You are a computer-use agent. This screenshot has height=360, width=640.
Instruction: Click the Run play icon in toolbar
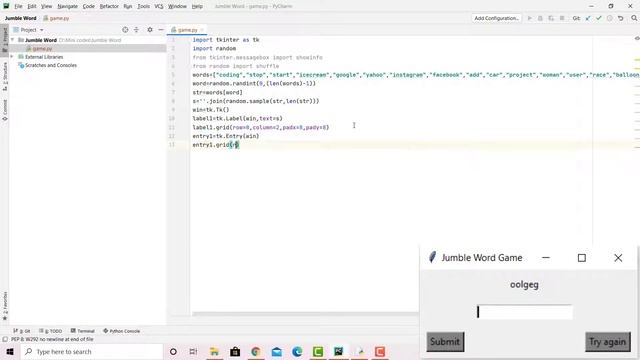(530, 18)
